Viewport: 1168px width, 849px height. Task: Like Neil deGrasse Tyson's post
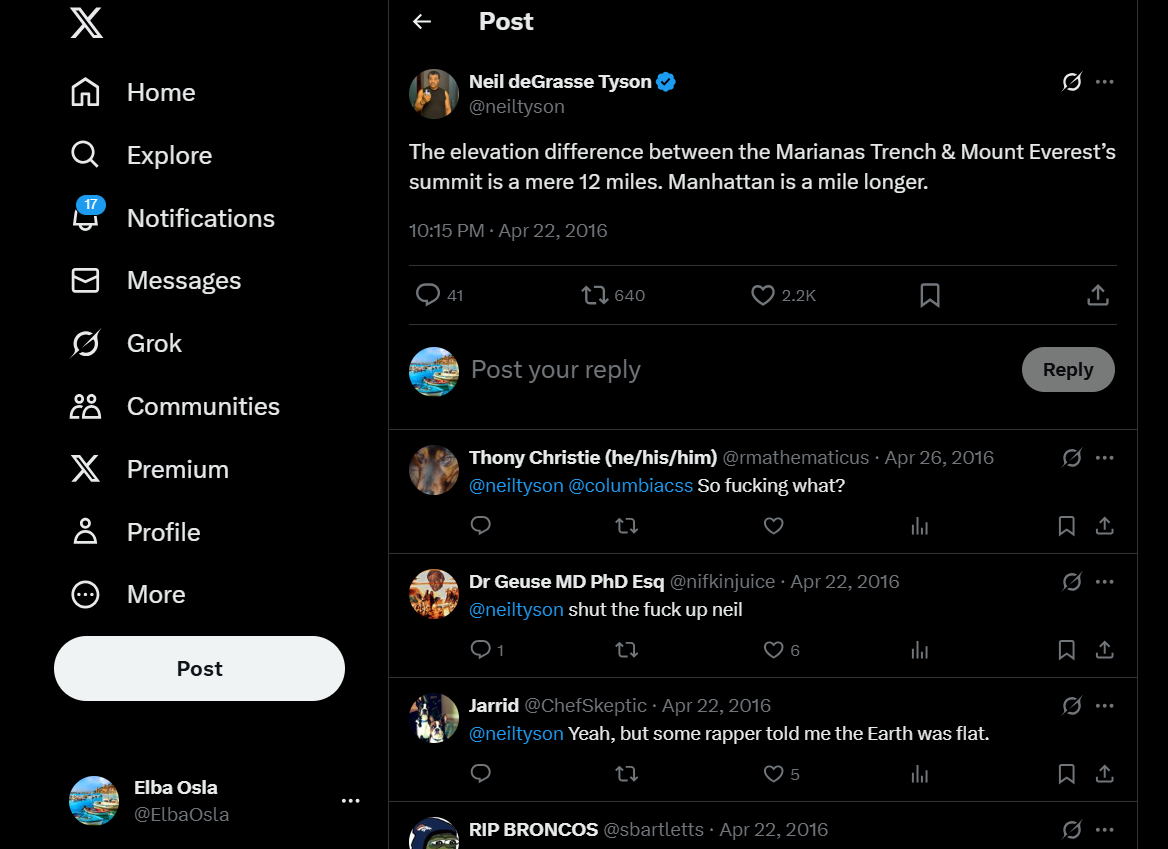[763, 295]
